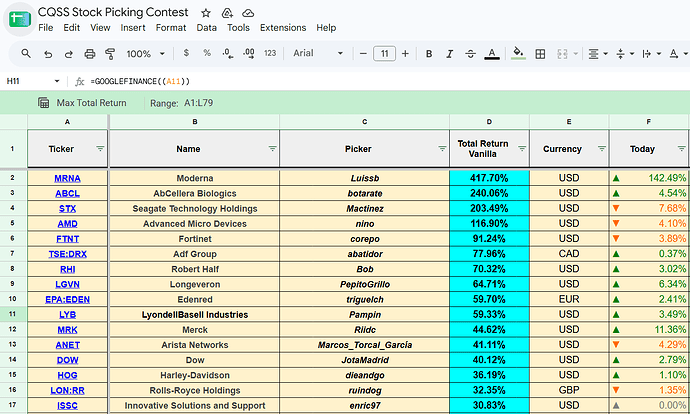Select column D header
Screen dimensions: 690x414
489,122
